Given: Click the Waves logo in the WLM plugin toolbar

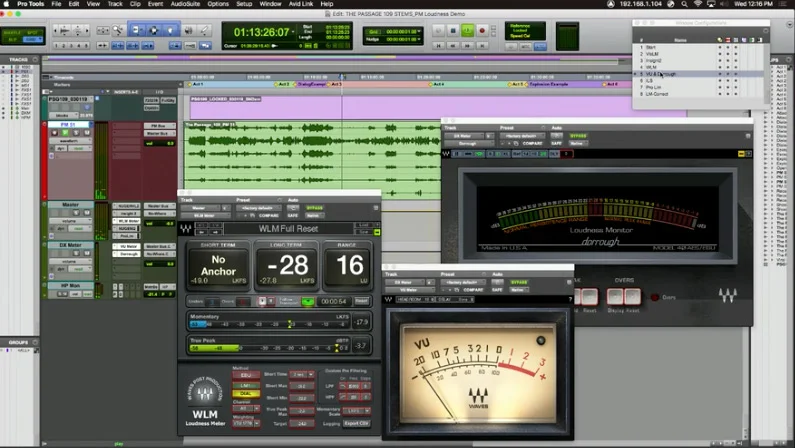Looking at the screenshot, I should 186,229.
